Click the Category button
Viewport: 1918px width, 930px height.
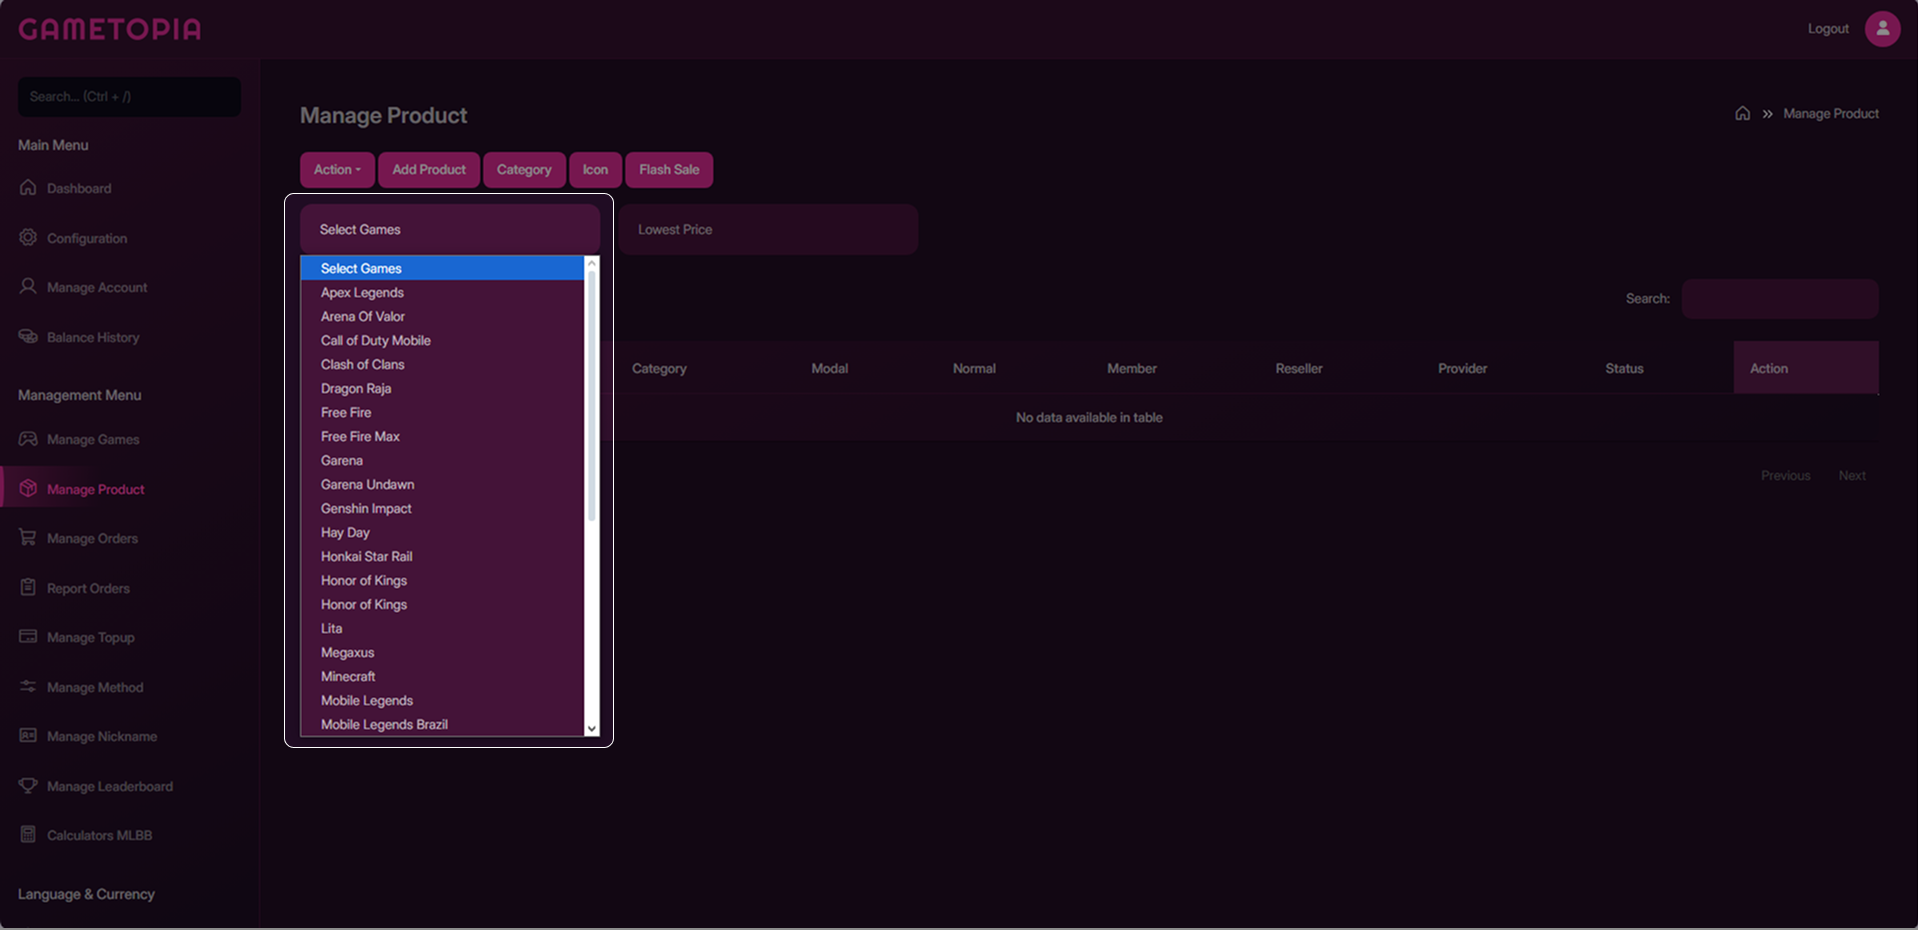(524, 170)
